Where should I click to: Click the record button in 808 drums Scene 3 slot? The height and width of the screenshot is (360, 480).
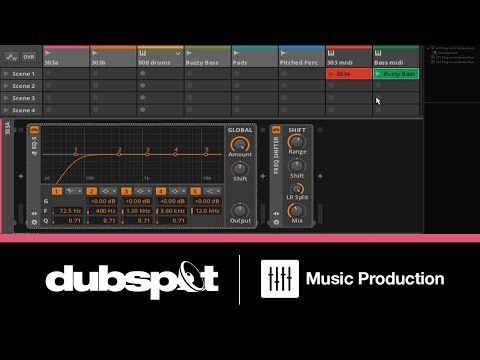pos(143,98)
